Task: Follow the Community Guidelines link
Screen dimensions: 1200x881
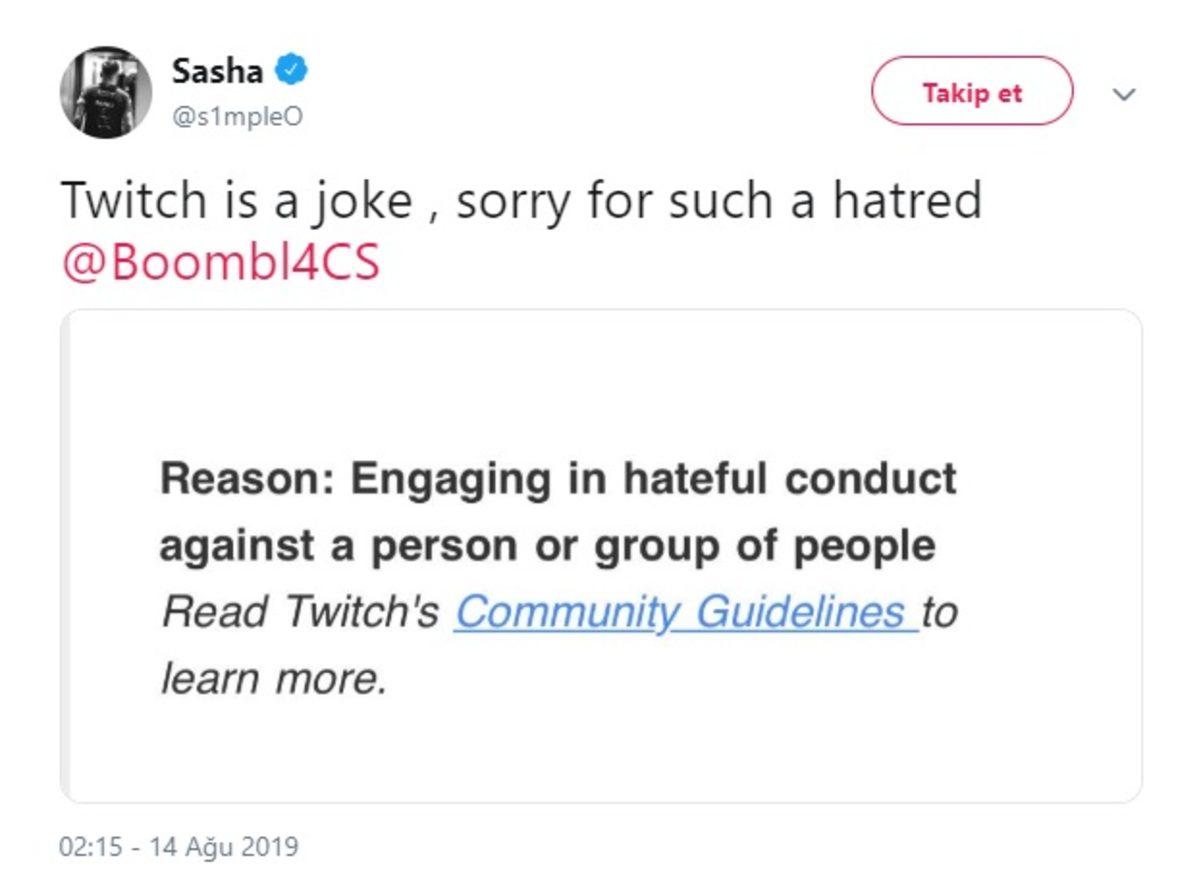Action: (x=685, y=612)
